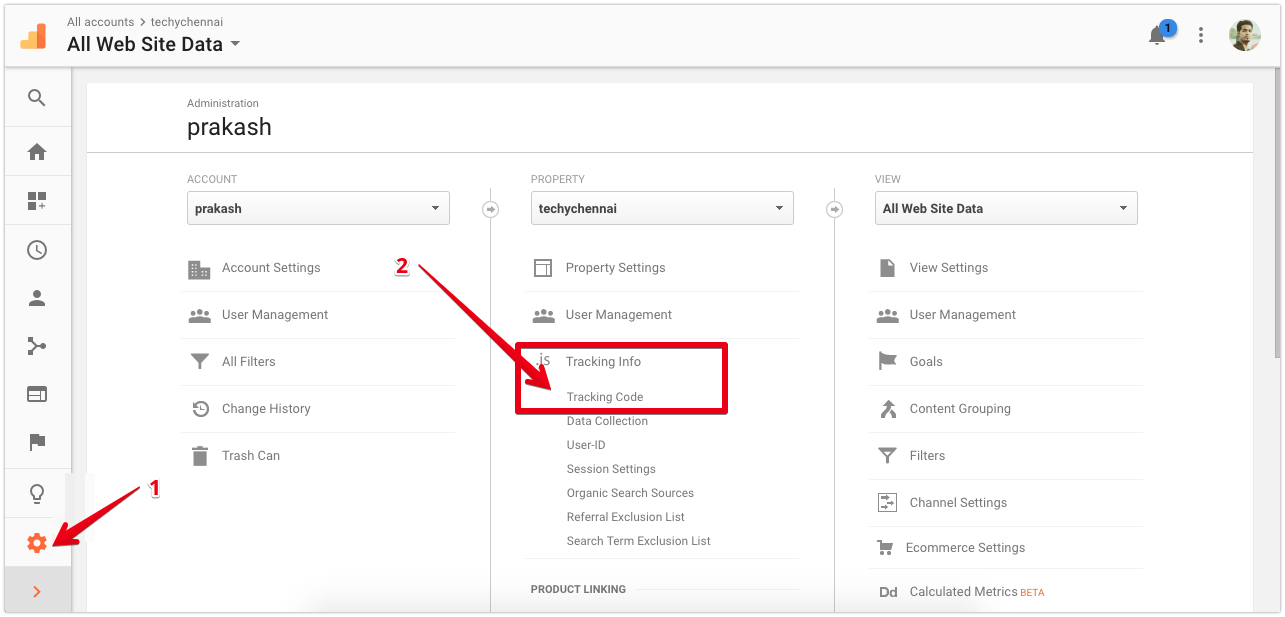Click the Goals flag icon
This screenshot has height=617, width=1285.
(x=887, y=362)
